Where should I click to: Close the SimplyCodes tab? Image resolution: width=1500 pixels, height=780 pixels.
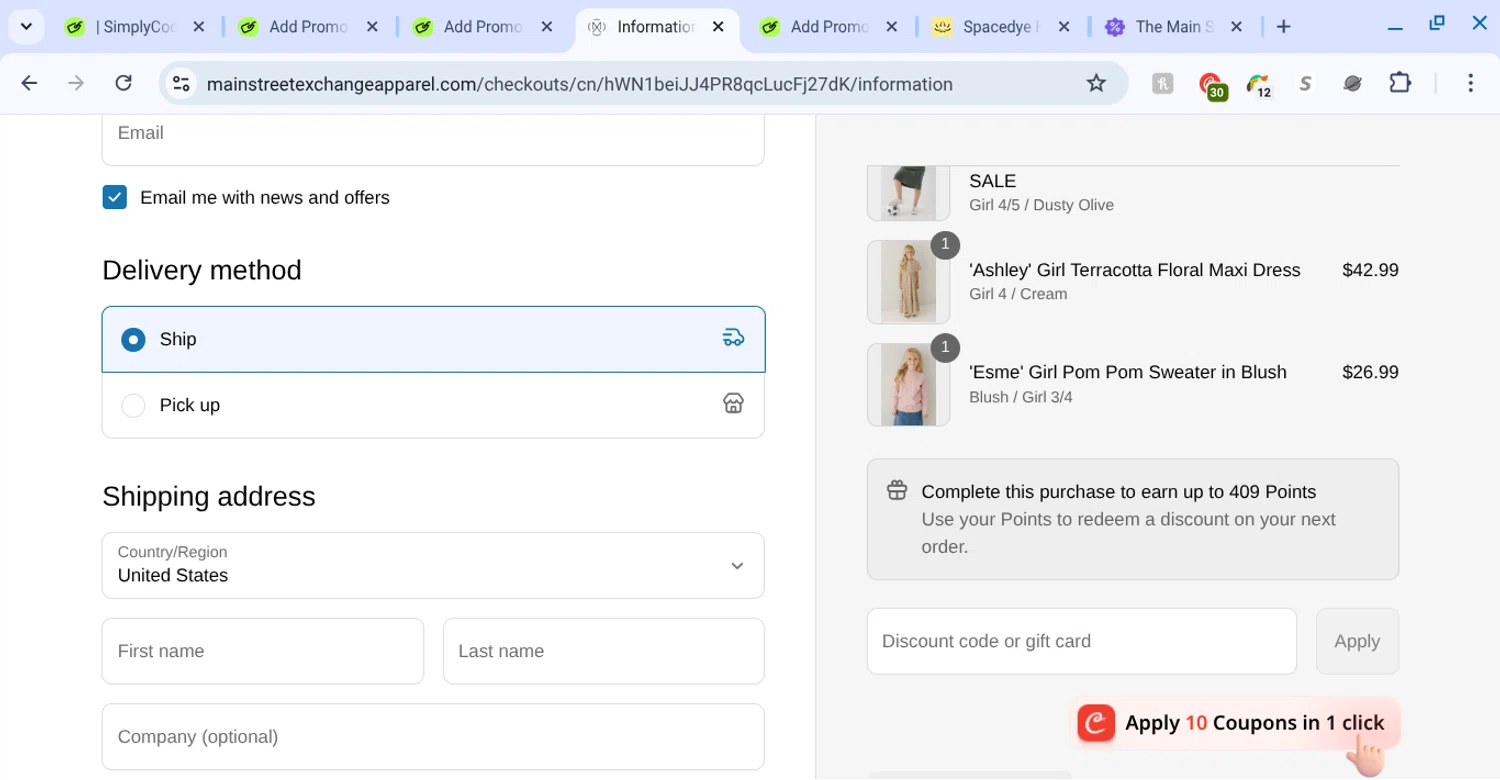(x=199, y=27)
